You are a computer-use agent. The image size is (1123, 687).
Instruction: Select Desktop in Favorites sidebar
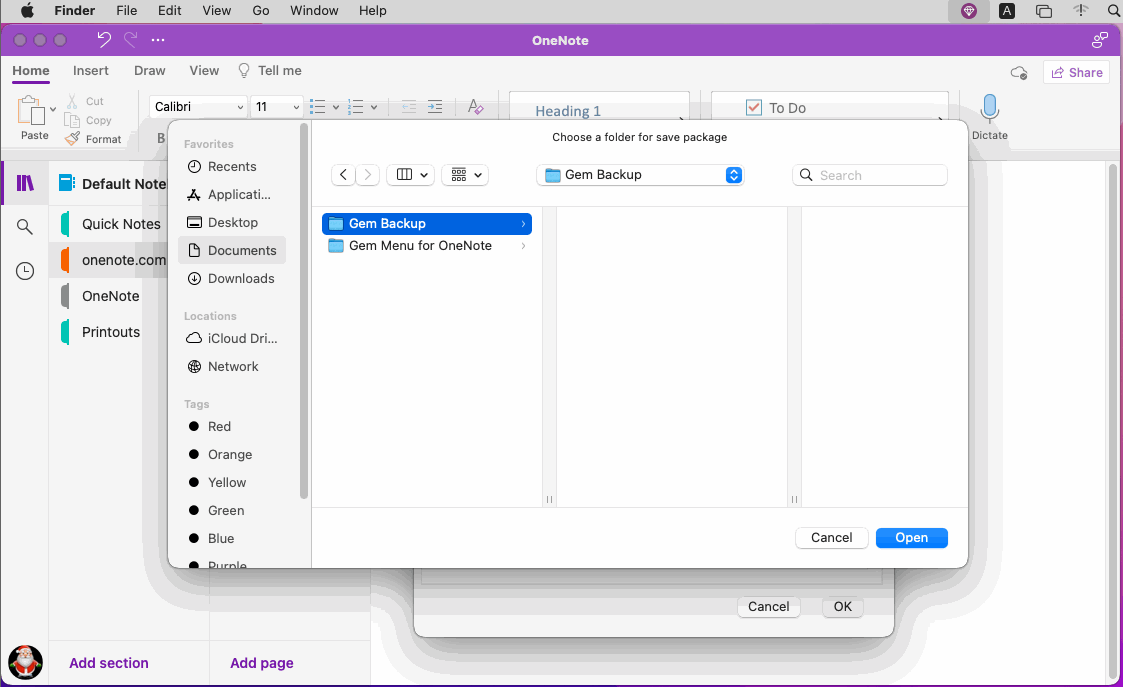[x=232, y=222]
